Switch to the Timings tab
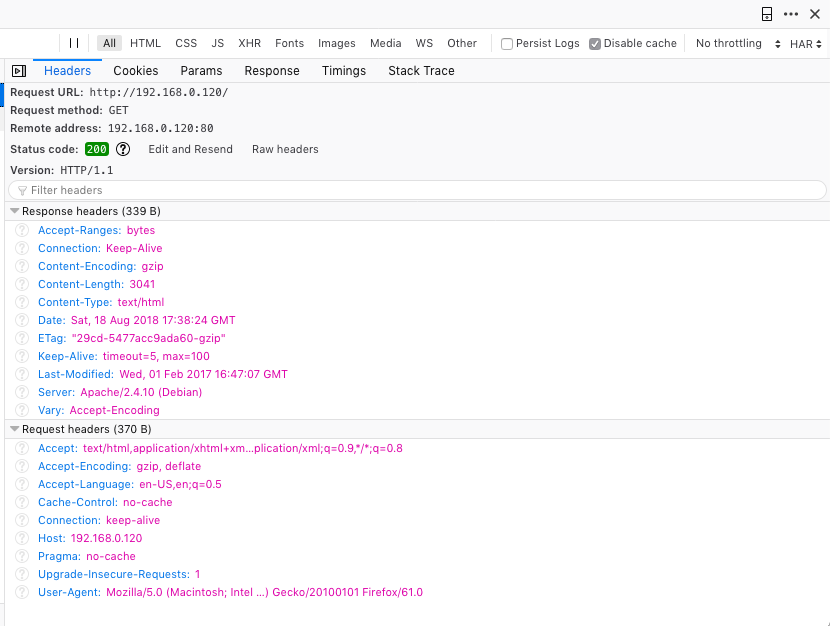The image size is (830, 626). [343, 70]
